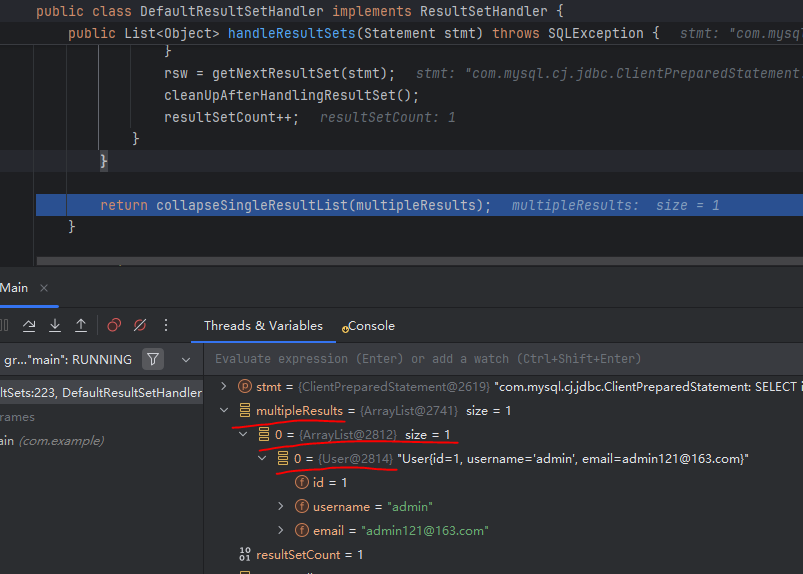Select the DefaultResultSetHandler stack frame

[x=101, y=393]
